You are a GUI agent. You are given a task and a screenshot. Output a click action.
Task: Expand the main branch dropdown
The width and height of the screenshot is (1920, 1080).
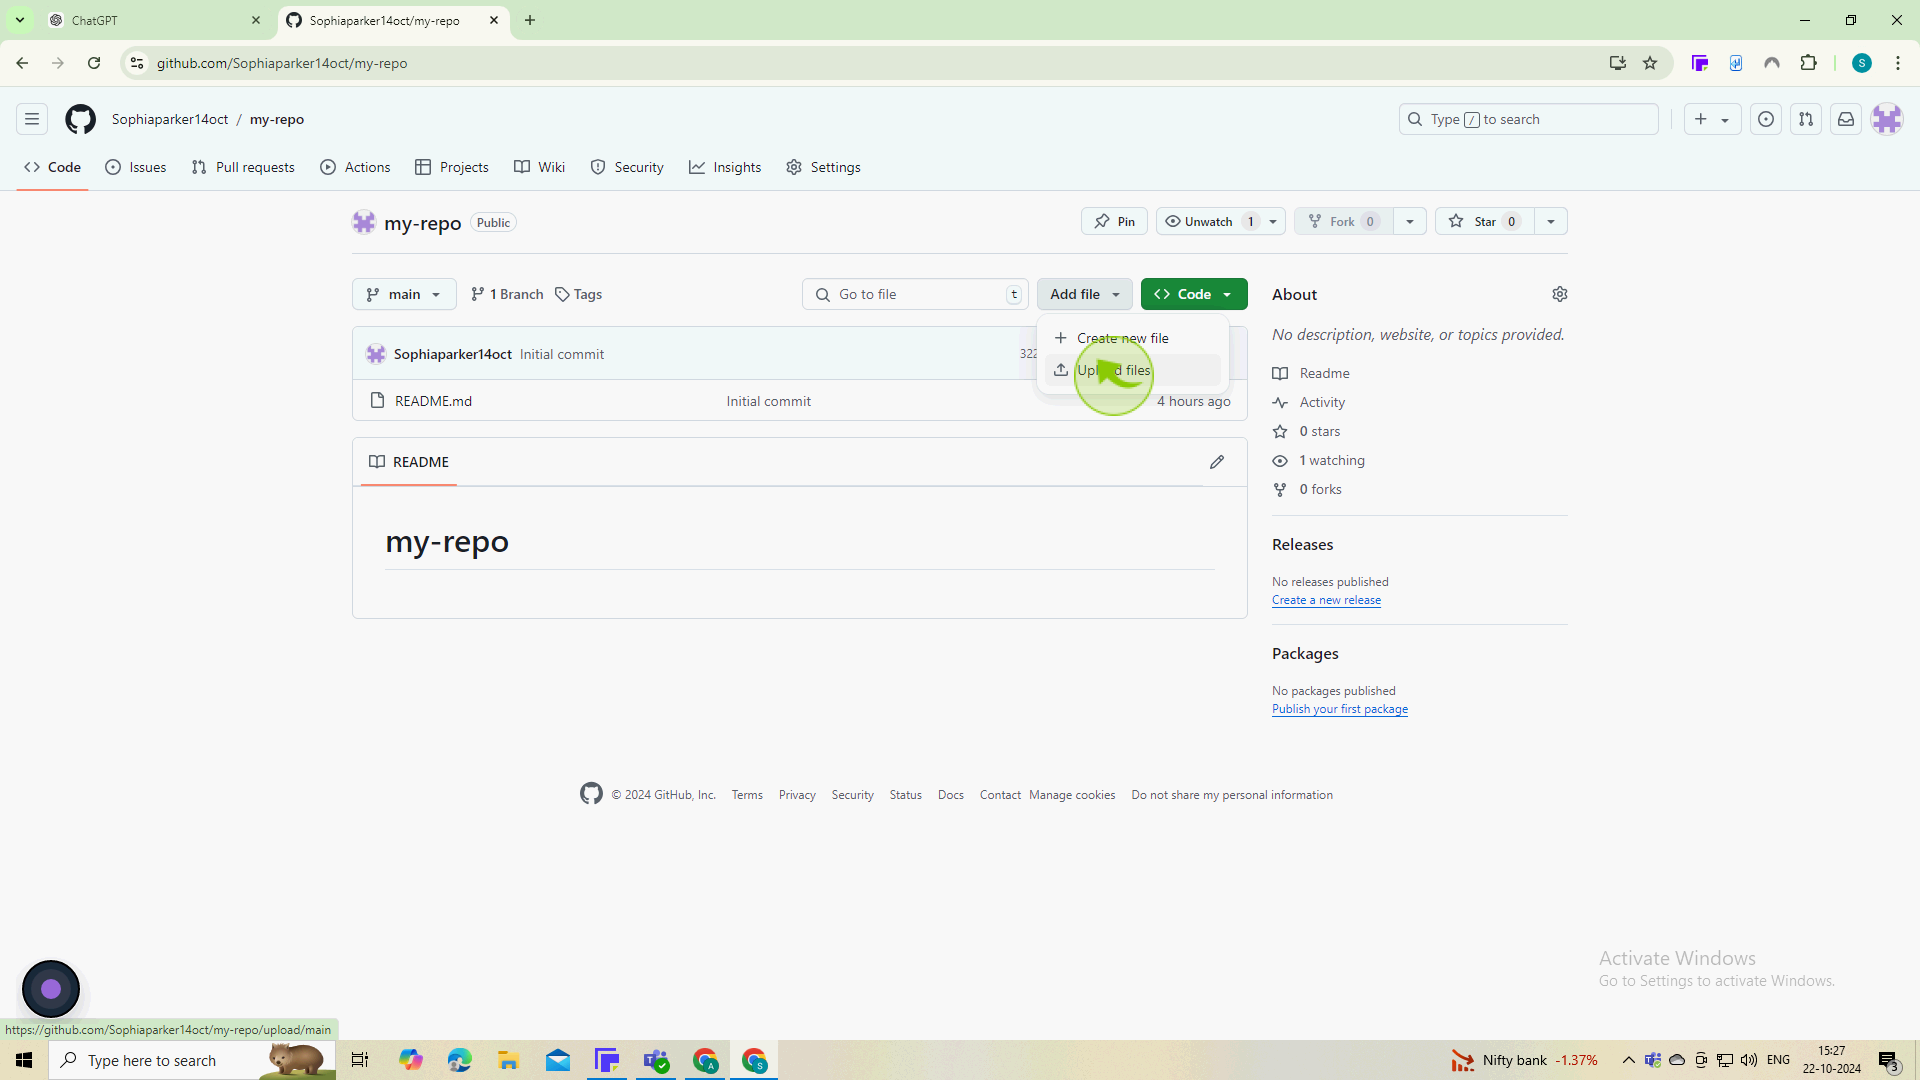click(x=404, y=294)
